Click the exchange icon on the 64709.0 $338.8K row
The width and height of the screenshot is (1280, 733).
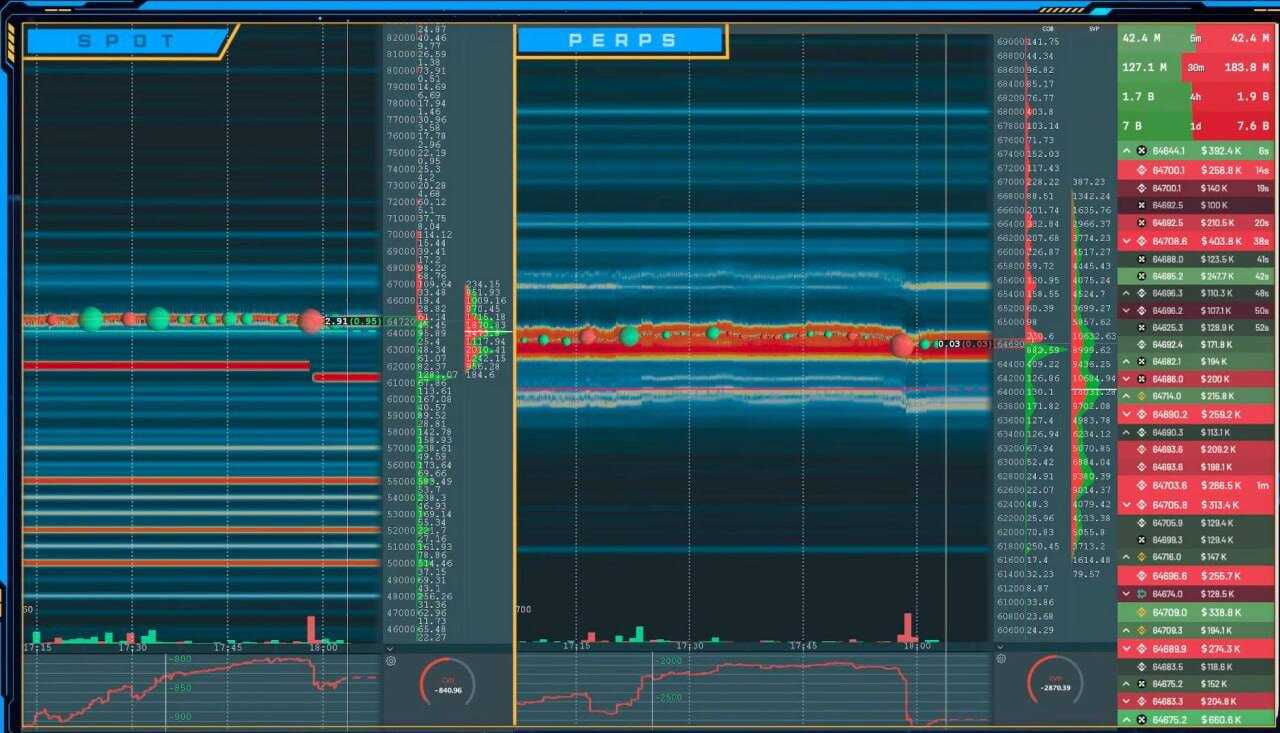1141,612
